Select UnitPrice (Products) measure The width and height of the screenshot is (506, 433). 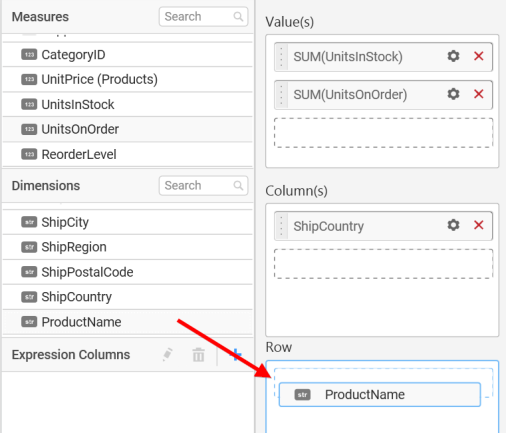point(127,79)
